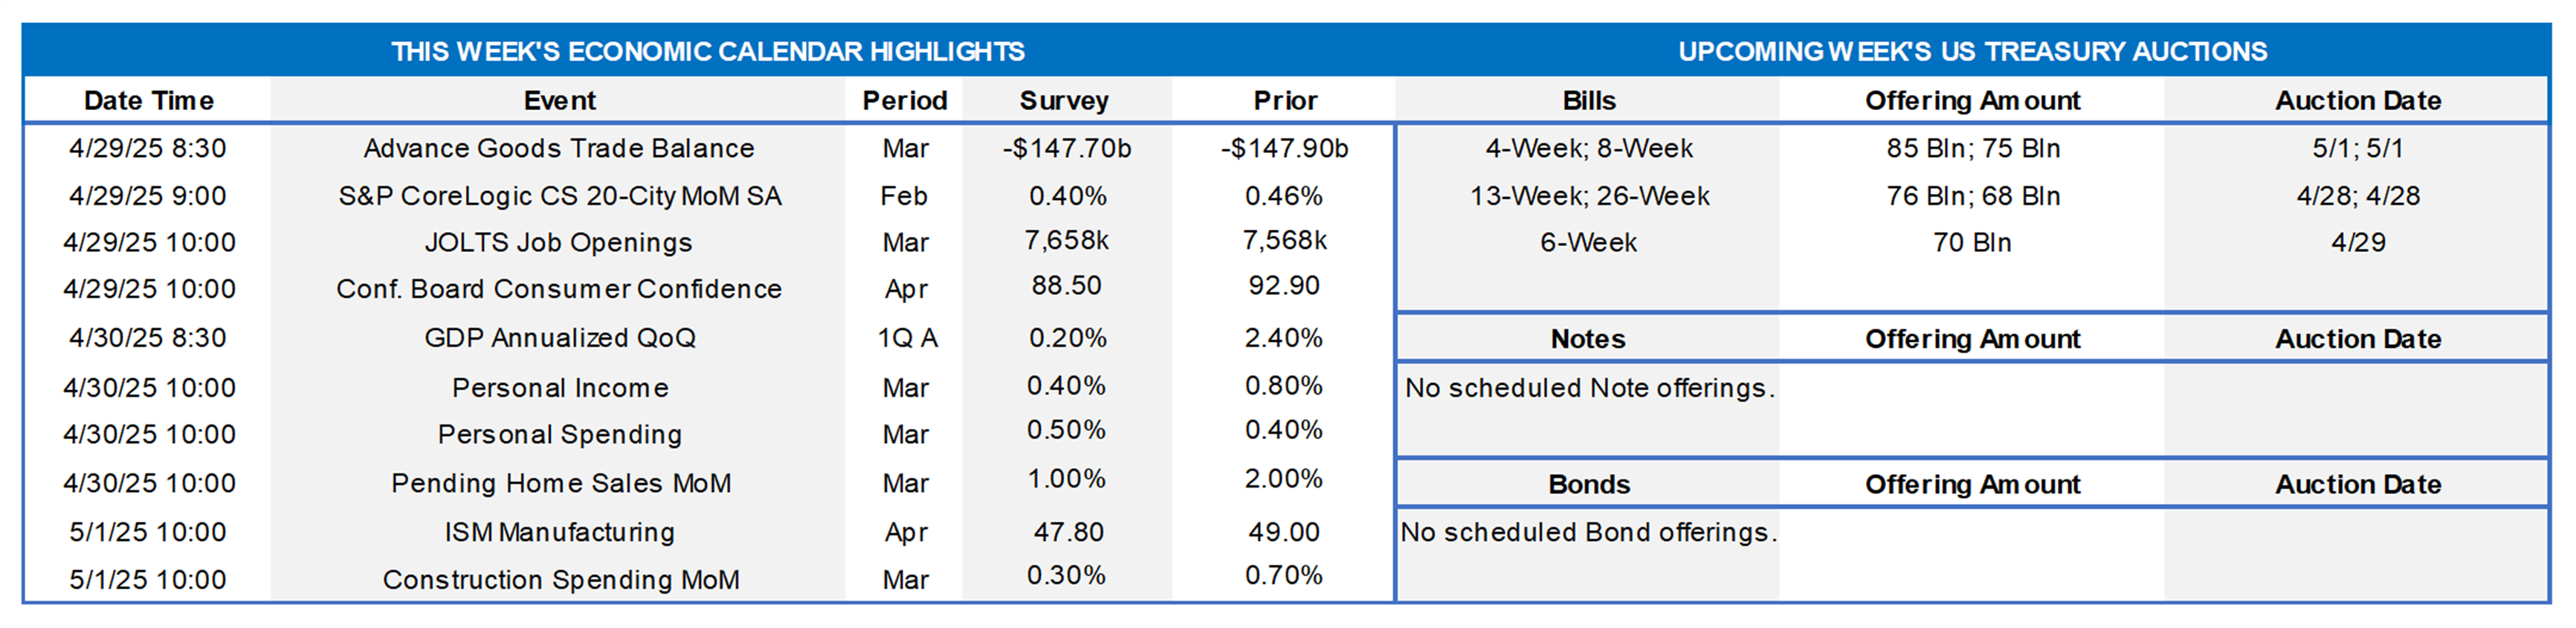Click the Prior column header
Image resolution: width=2576 pixels, height=628 pixels.
pos(1285,101)
